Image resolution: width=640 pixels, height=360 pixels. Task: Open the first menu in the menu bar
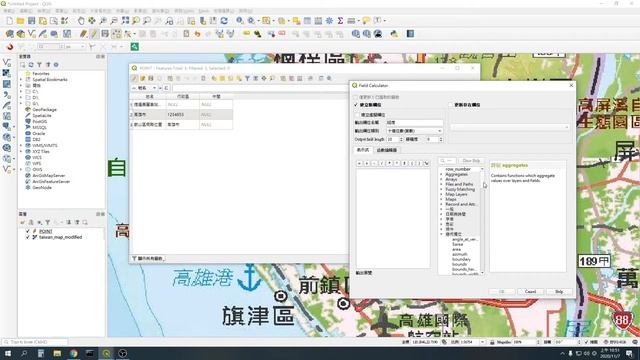pos(8,11)
